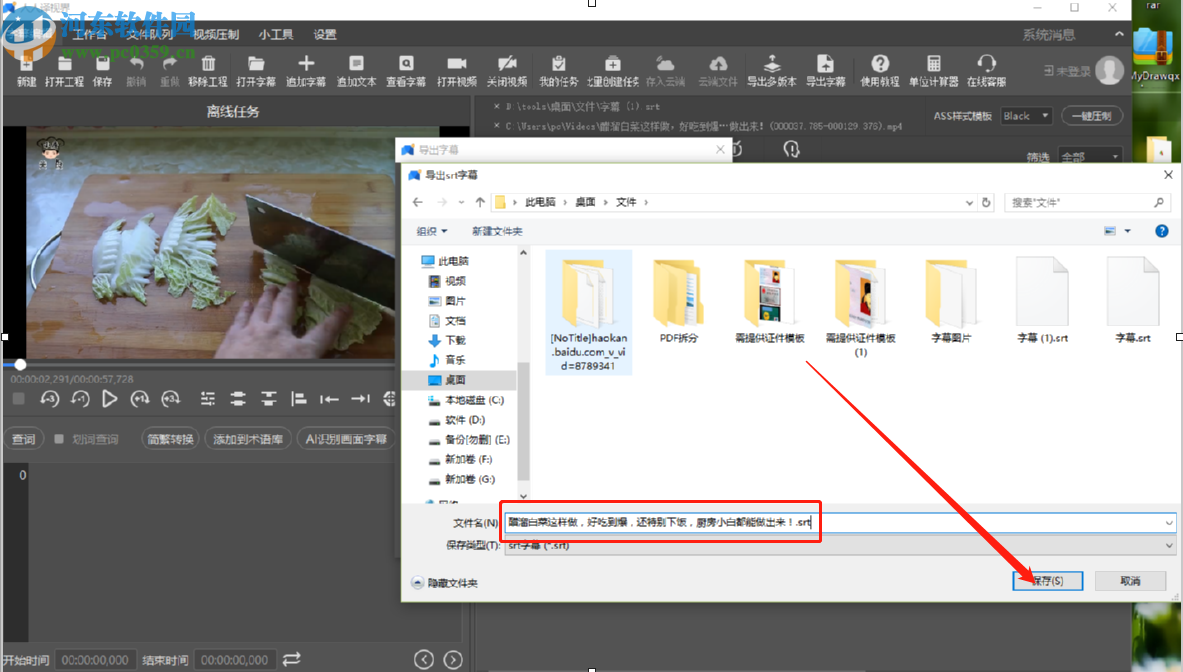Open the 使用教程 tutorial
The image size is (1183, 672).
(881, 70)
